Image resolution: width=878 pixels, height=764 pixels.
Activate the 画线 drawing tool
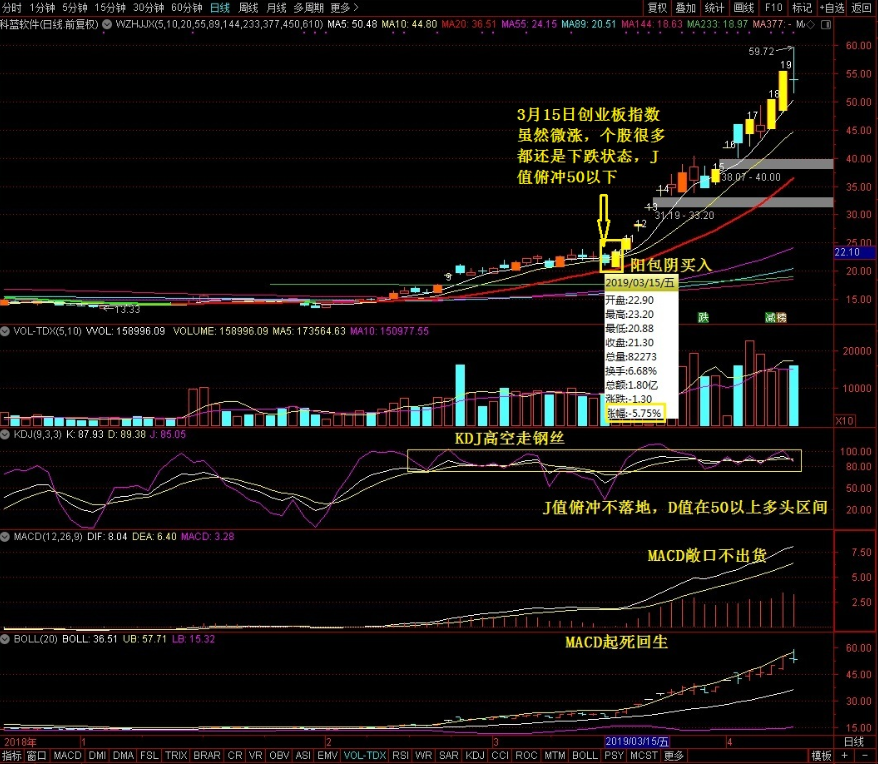pyautogui.click(x=744, y=7)
